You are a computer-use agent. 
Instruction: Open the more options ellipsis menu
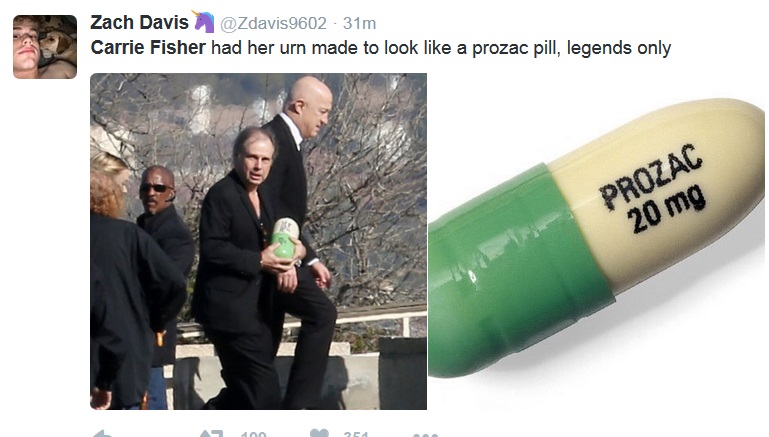tap(425, 435)
